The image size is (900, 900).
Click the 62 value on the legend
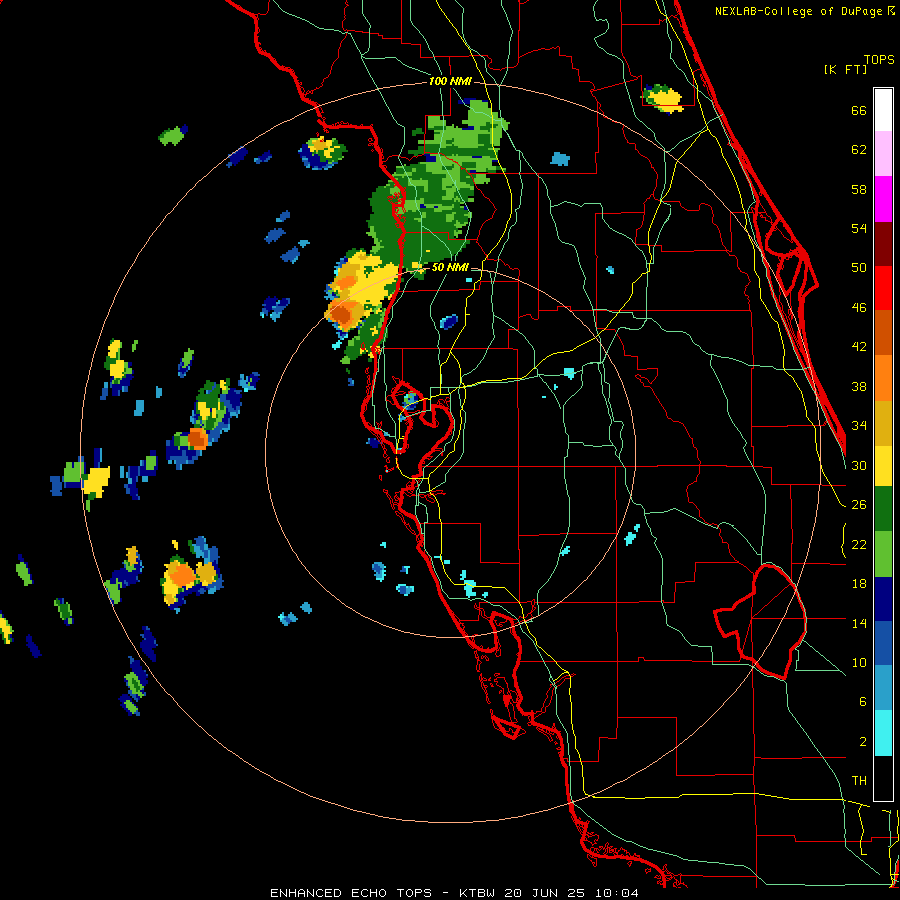point(859,150)
